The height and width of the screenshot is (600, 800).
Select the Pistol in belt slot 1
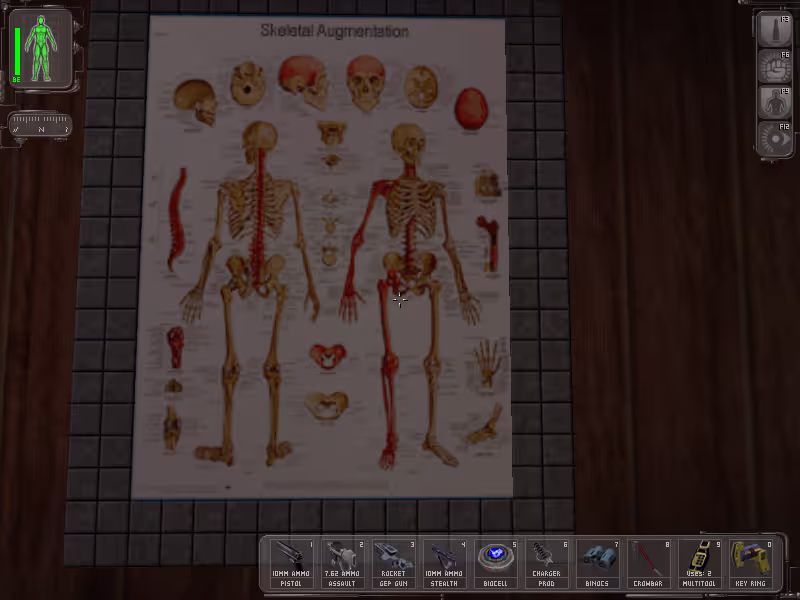(x=292, y=560)
